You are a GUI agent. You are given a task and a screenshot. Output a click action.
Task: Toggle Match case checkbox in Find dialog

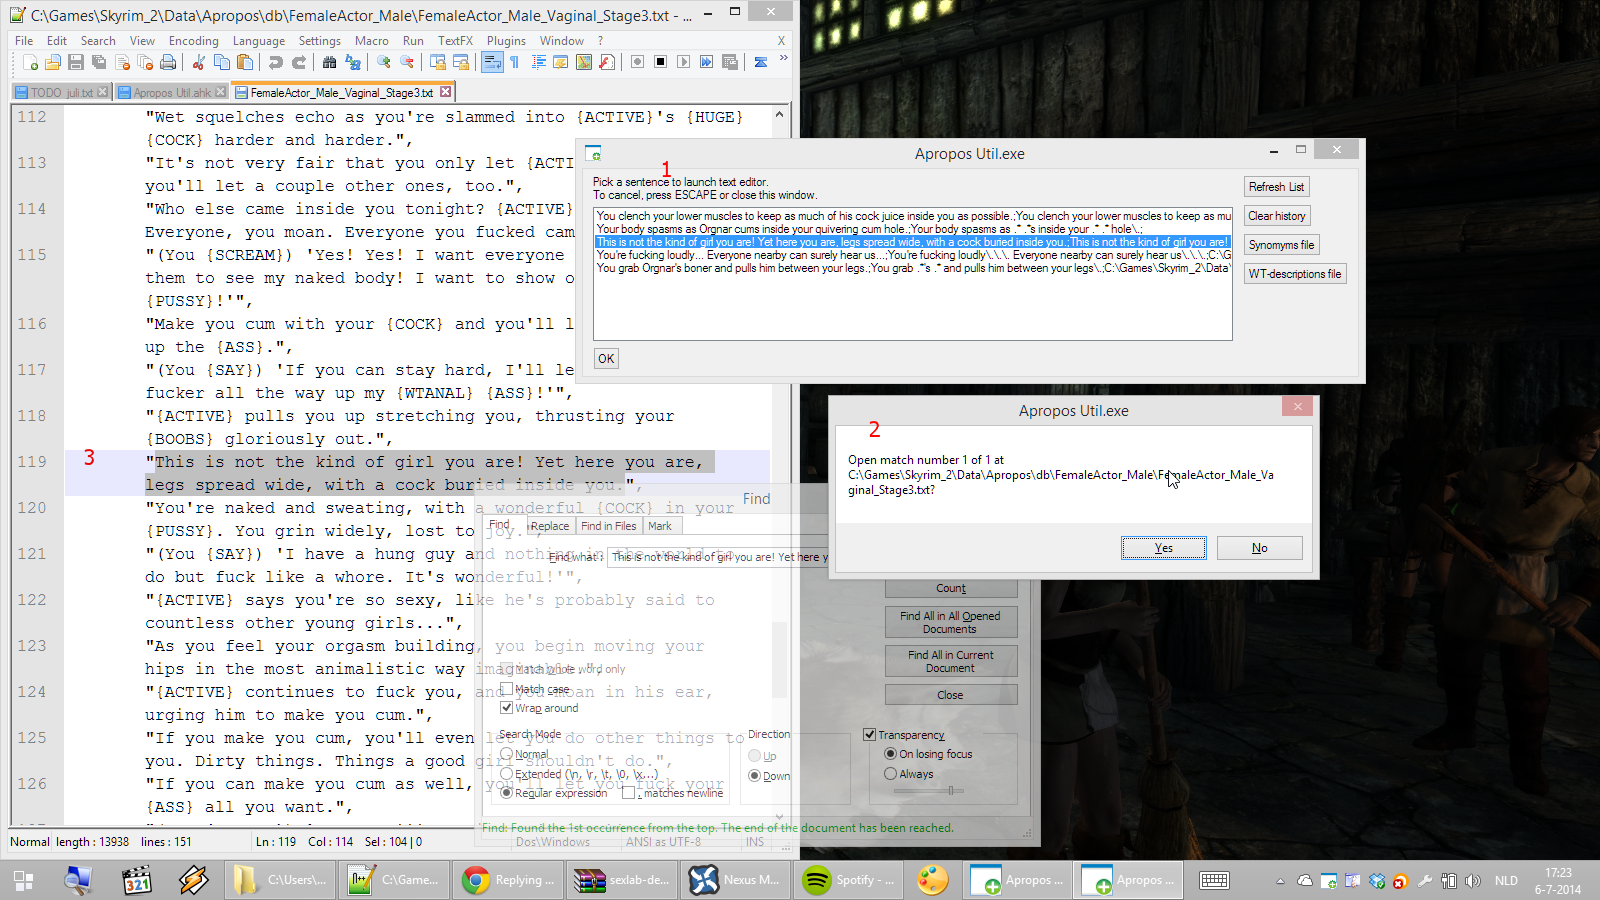[507, 689]
